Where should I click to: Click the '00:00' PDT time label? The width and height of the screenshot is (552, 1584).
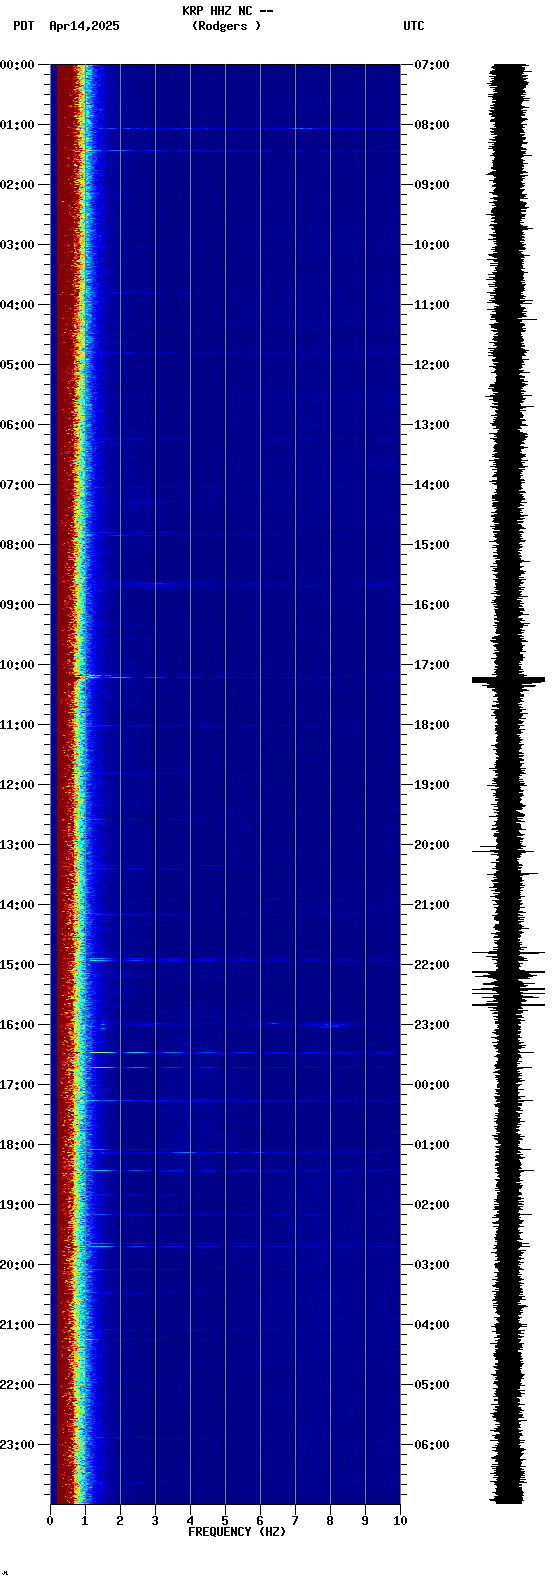[17, 65]
